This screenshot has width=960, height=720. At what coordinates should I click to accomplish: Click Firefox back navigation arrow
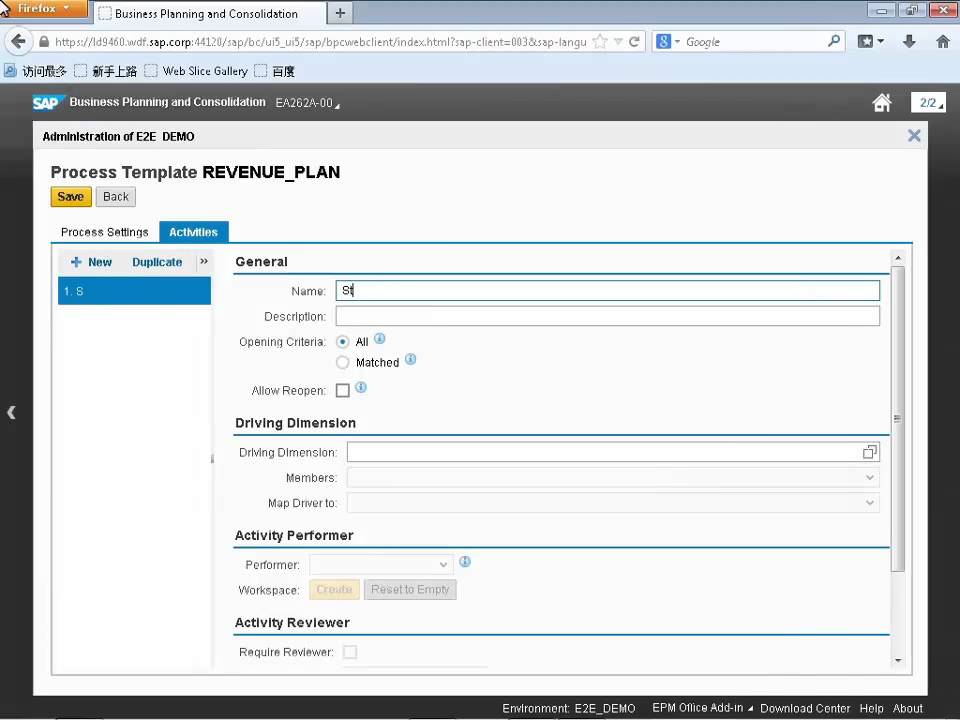pos(18,42)
